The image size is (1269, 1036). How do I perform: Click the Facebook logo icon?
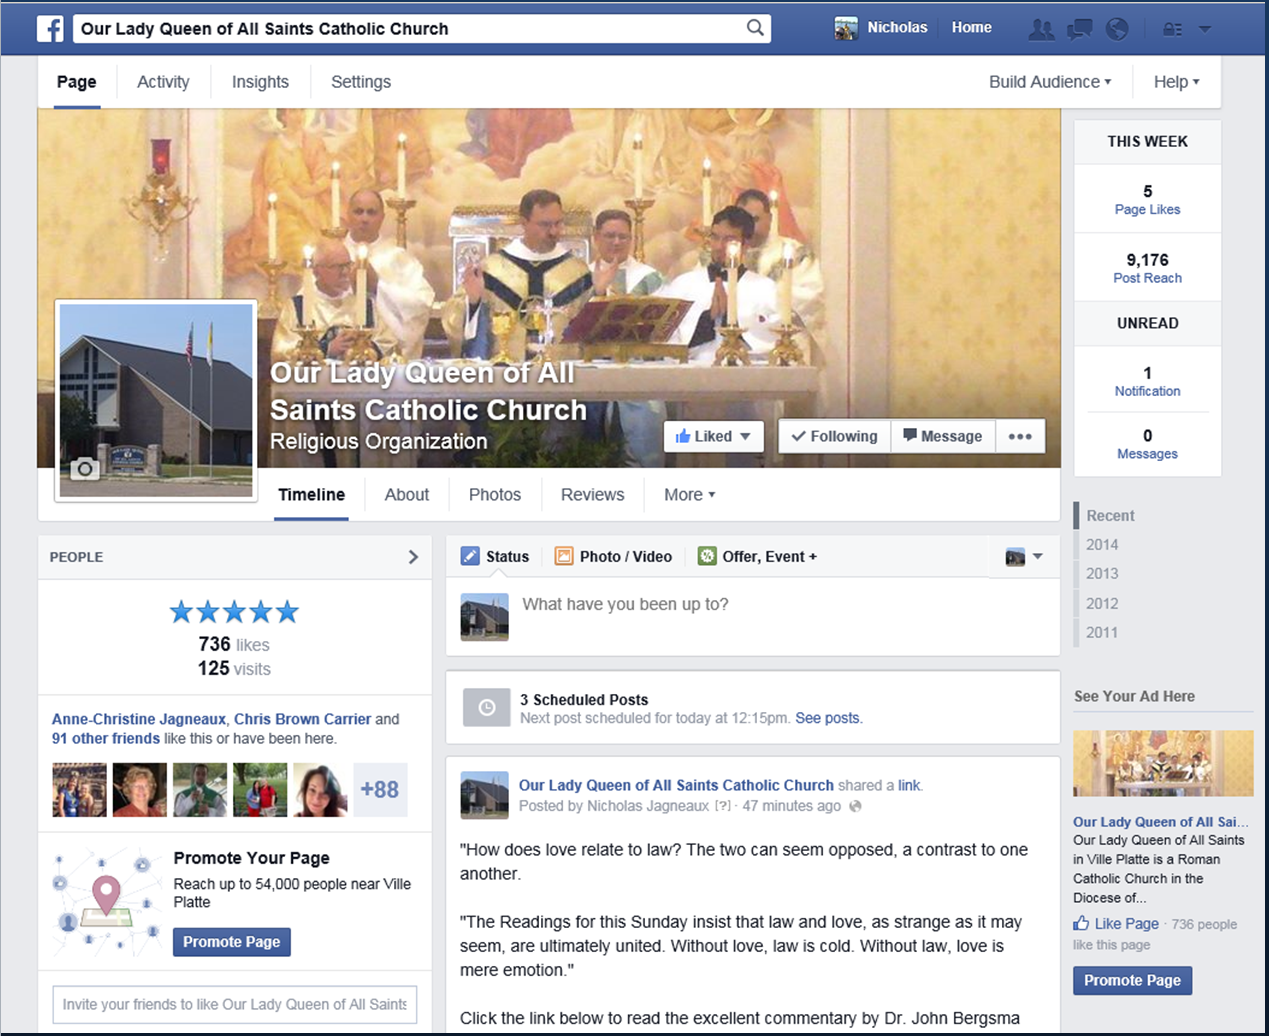point(50,28)
